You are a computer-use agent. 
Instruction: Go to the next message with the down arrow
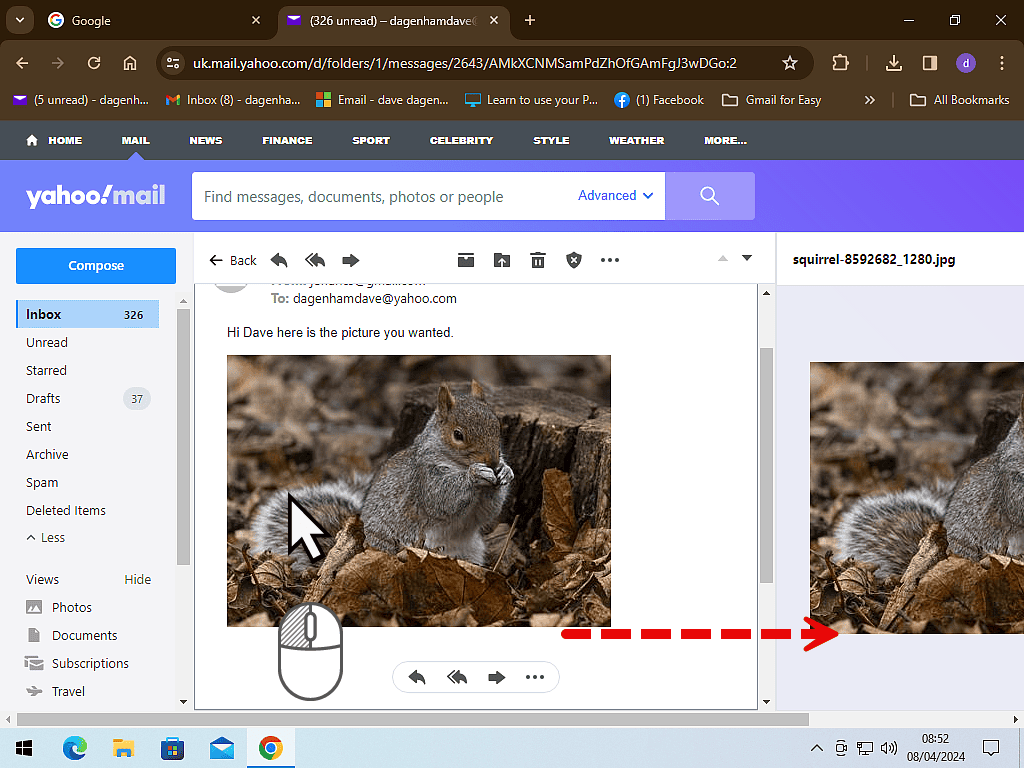pyautogui.click(x=746, y=258)
